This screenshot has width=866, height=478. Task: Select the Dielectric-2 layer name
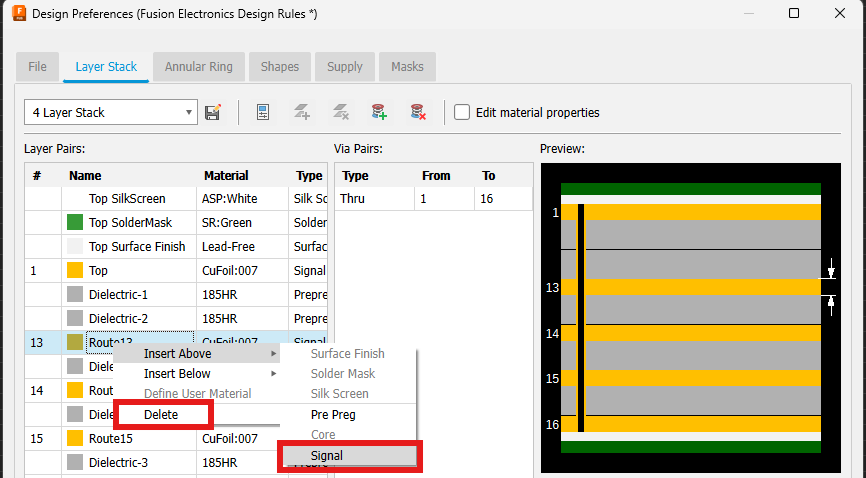pos(118,318)
